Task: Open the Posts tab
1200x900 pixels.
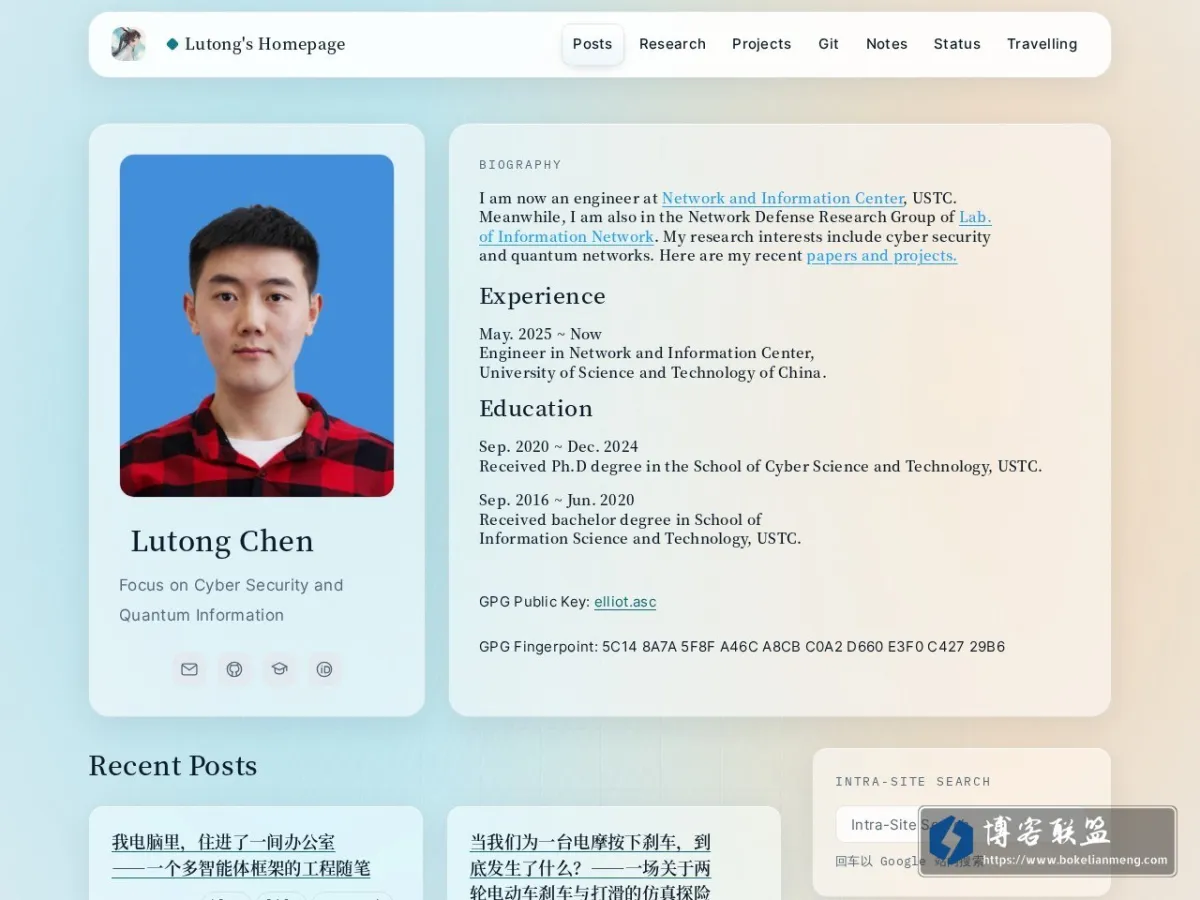Action: tap(592, 44)
